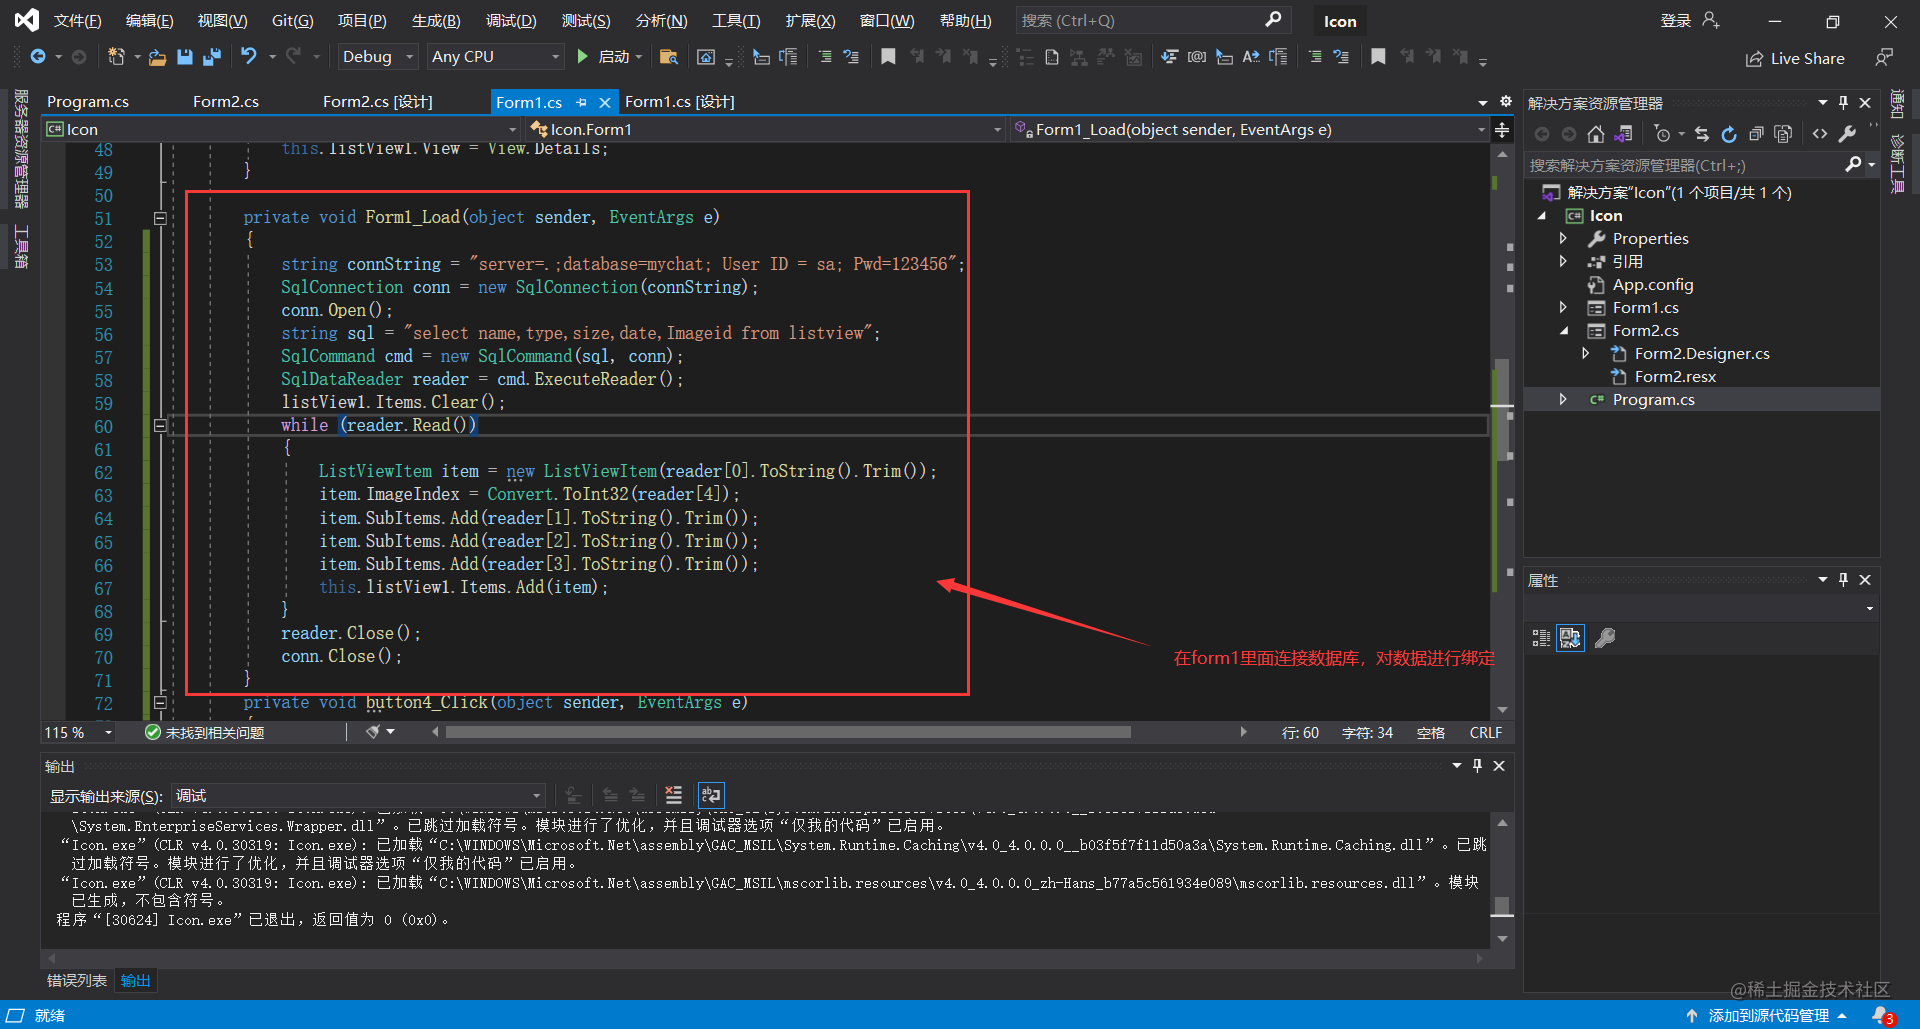Toggle word wrap in Output panel

711,795
